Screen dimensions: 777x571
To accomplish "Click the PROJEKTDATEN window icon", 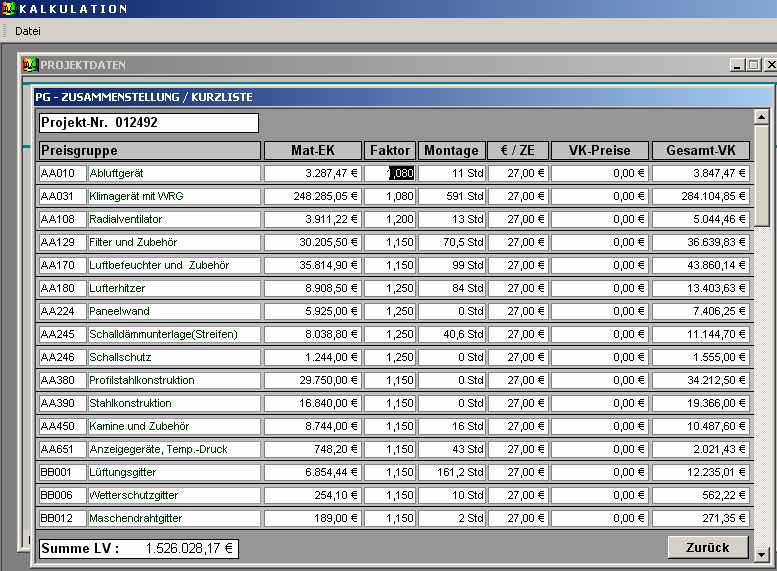I will (x=30, y=65).
